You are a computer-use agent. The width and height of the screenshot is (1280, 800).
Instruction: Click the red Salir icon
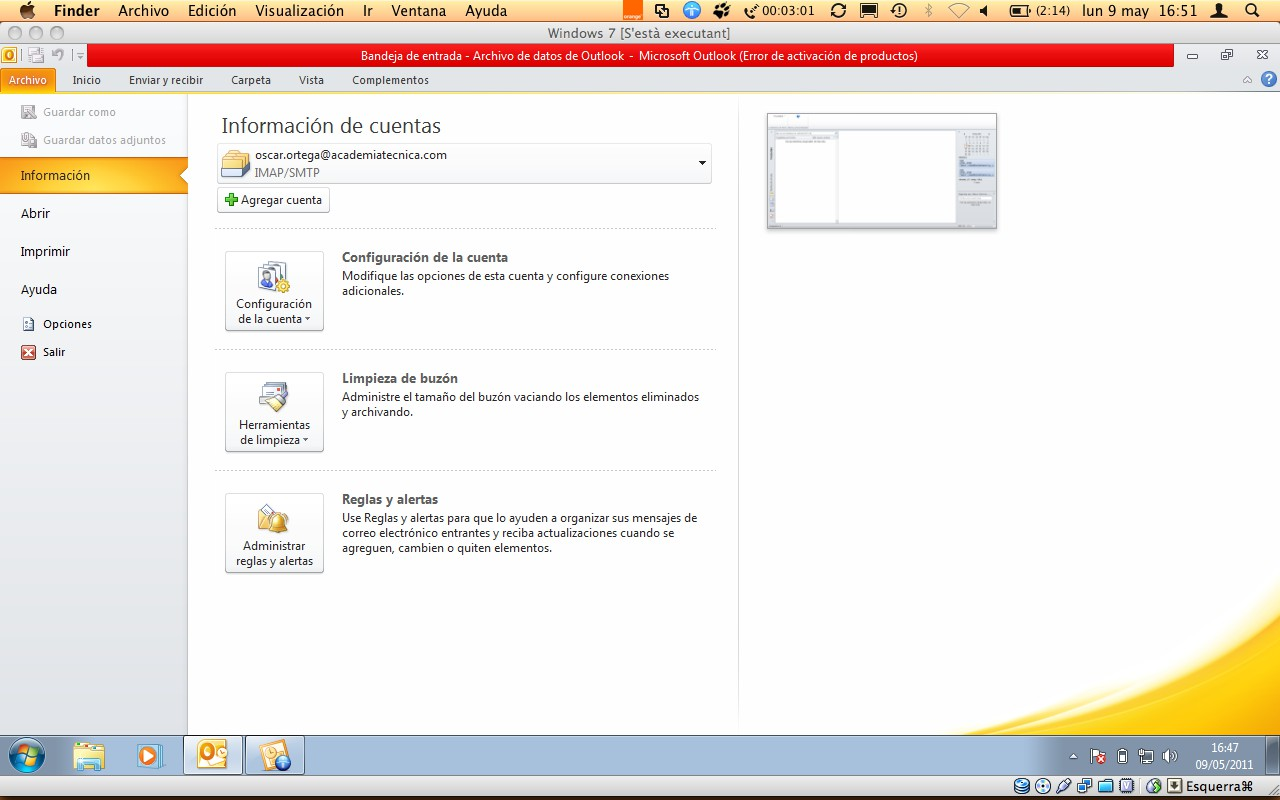[28, 352]
